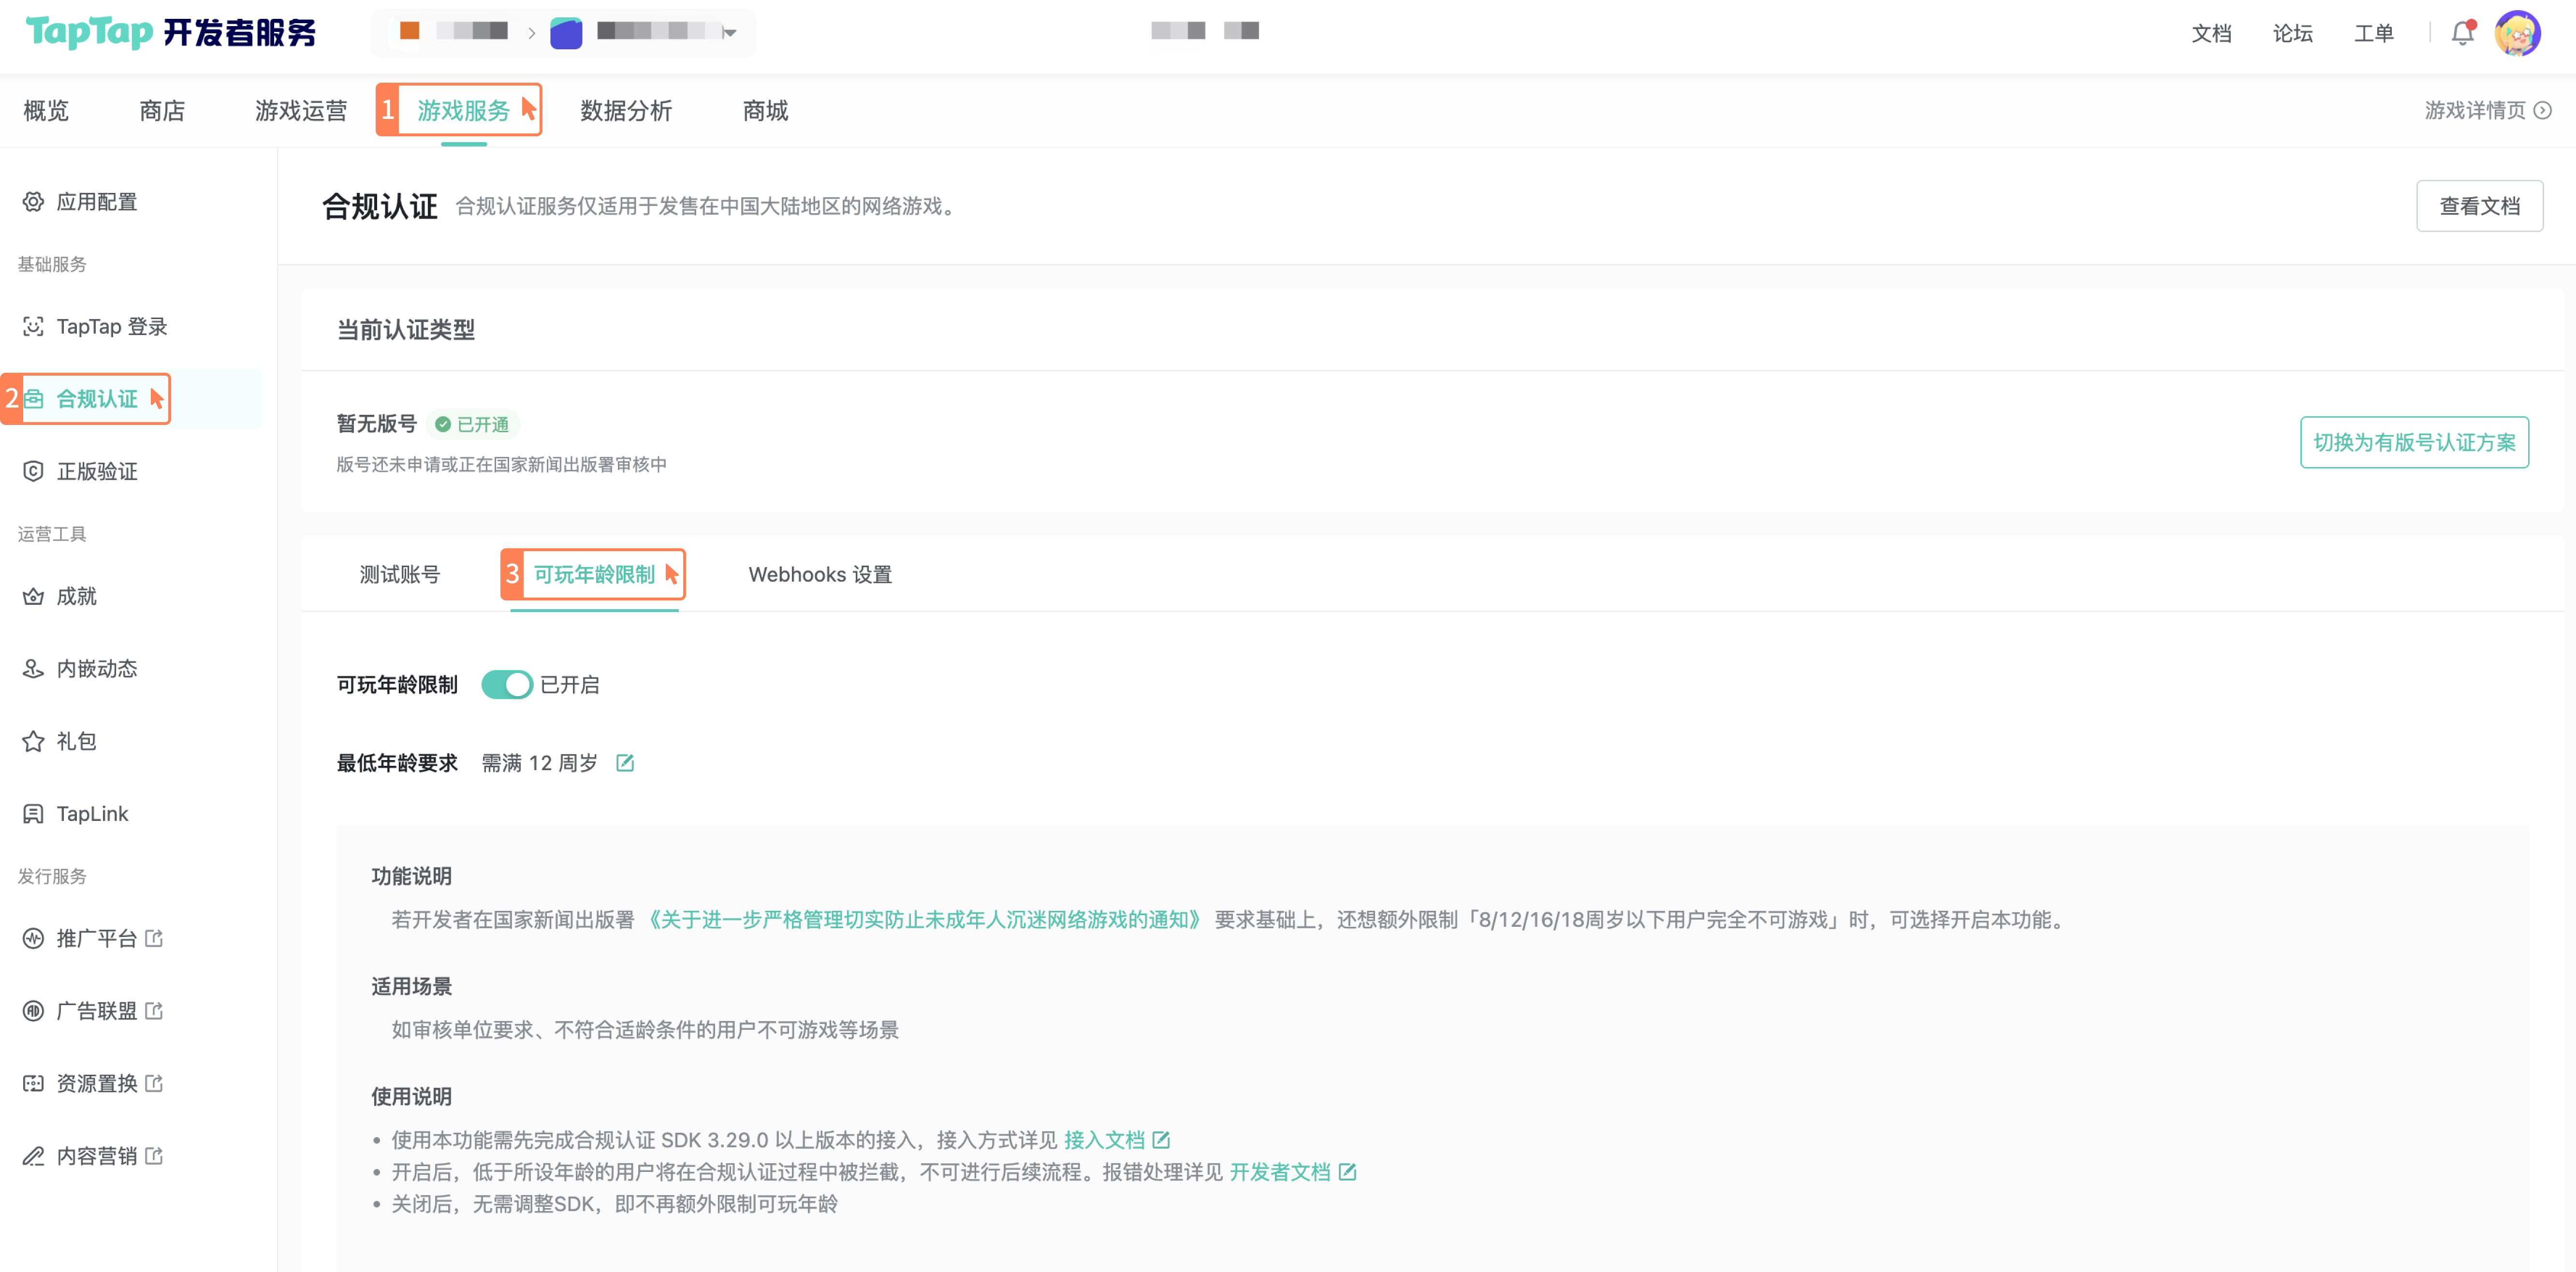Open the 商店 tab

[x=162, y=110]
